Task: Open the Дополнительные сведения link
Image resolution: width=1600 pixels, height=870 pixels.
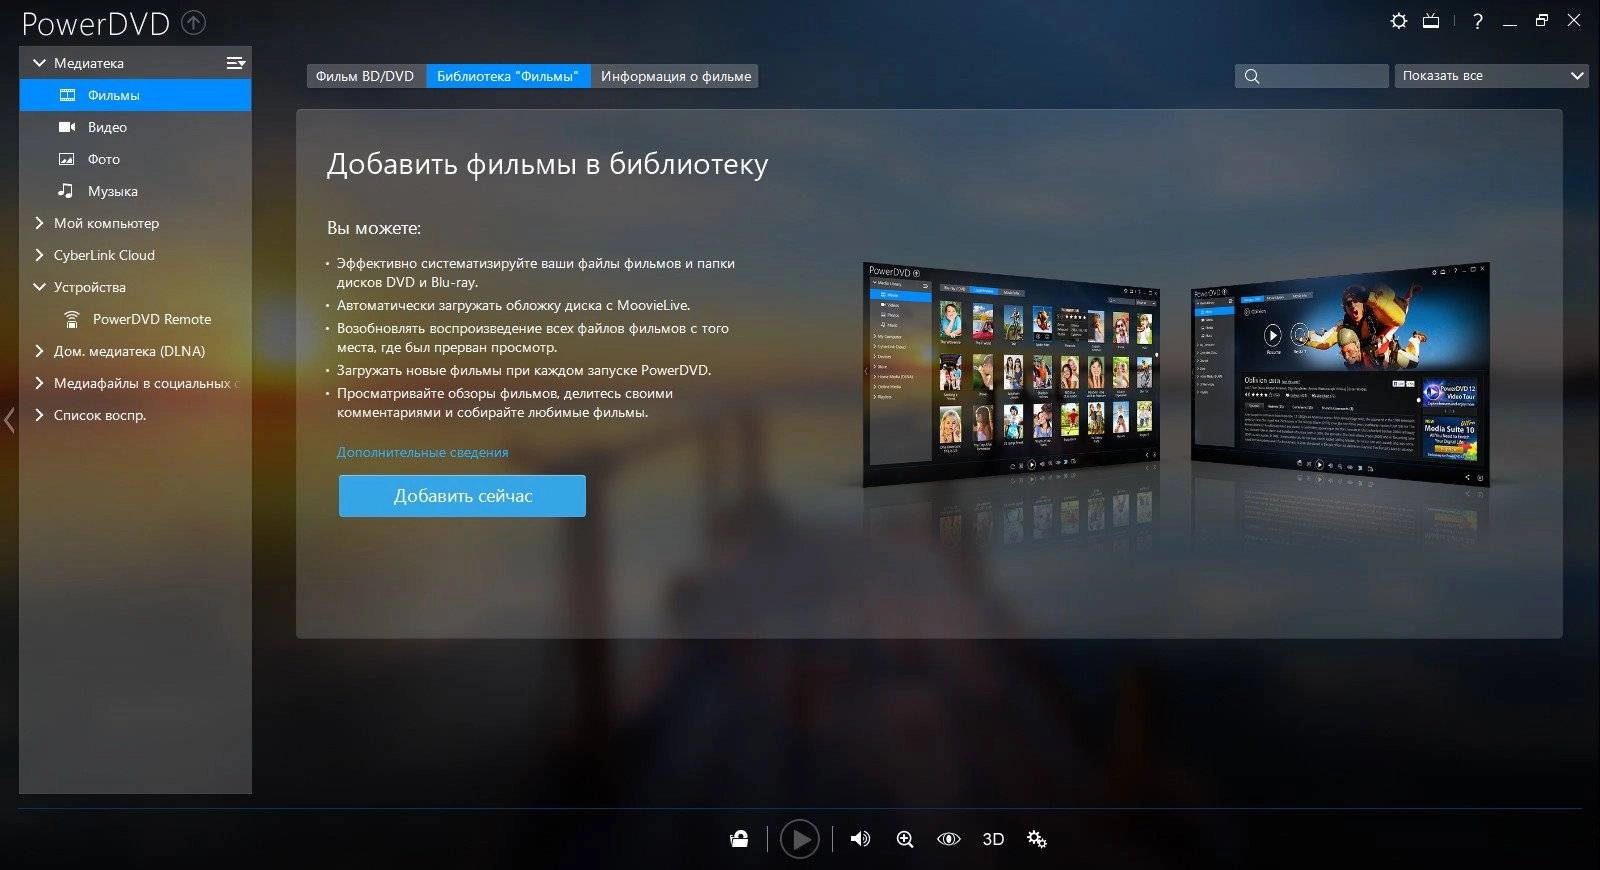Action: tap(422, 452)
